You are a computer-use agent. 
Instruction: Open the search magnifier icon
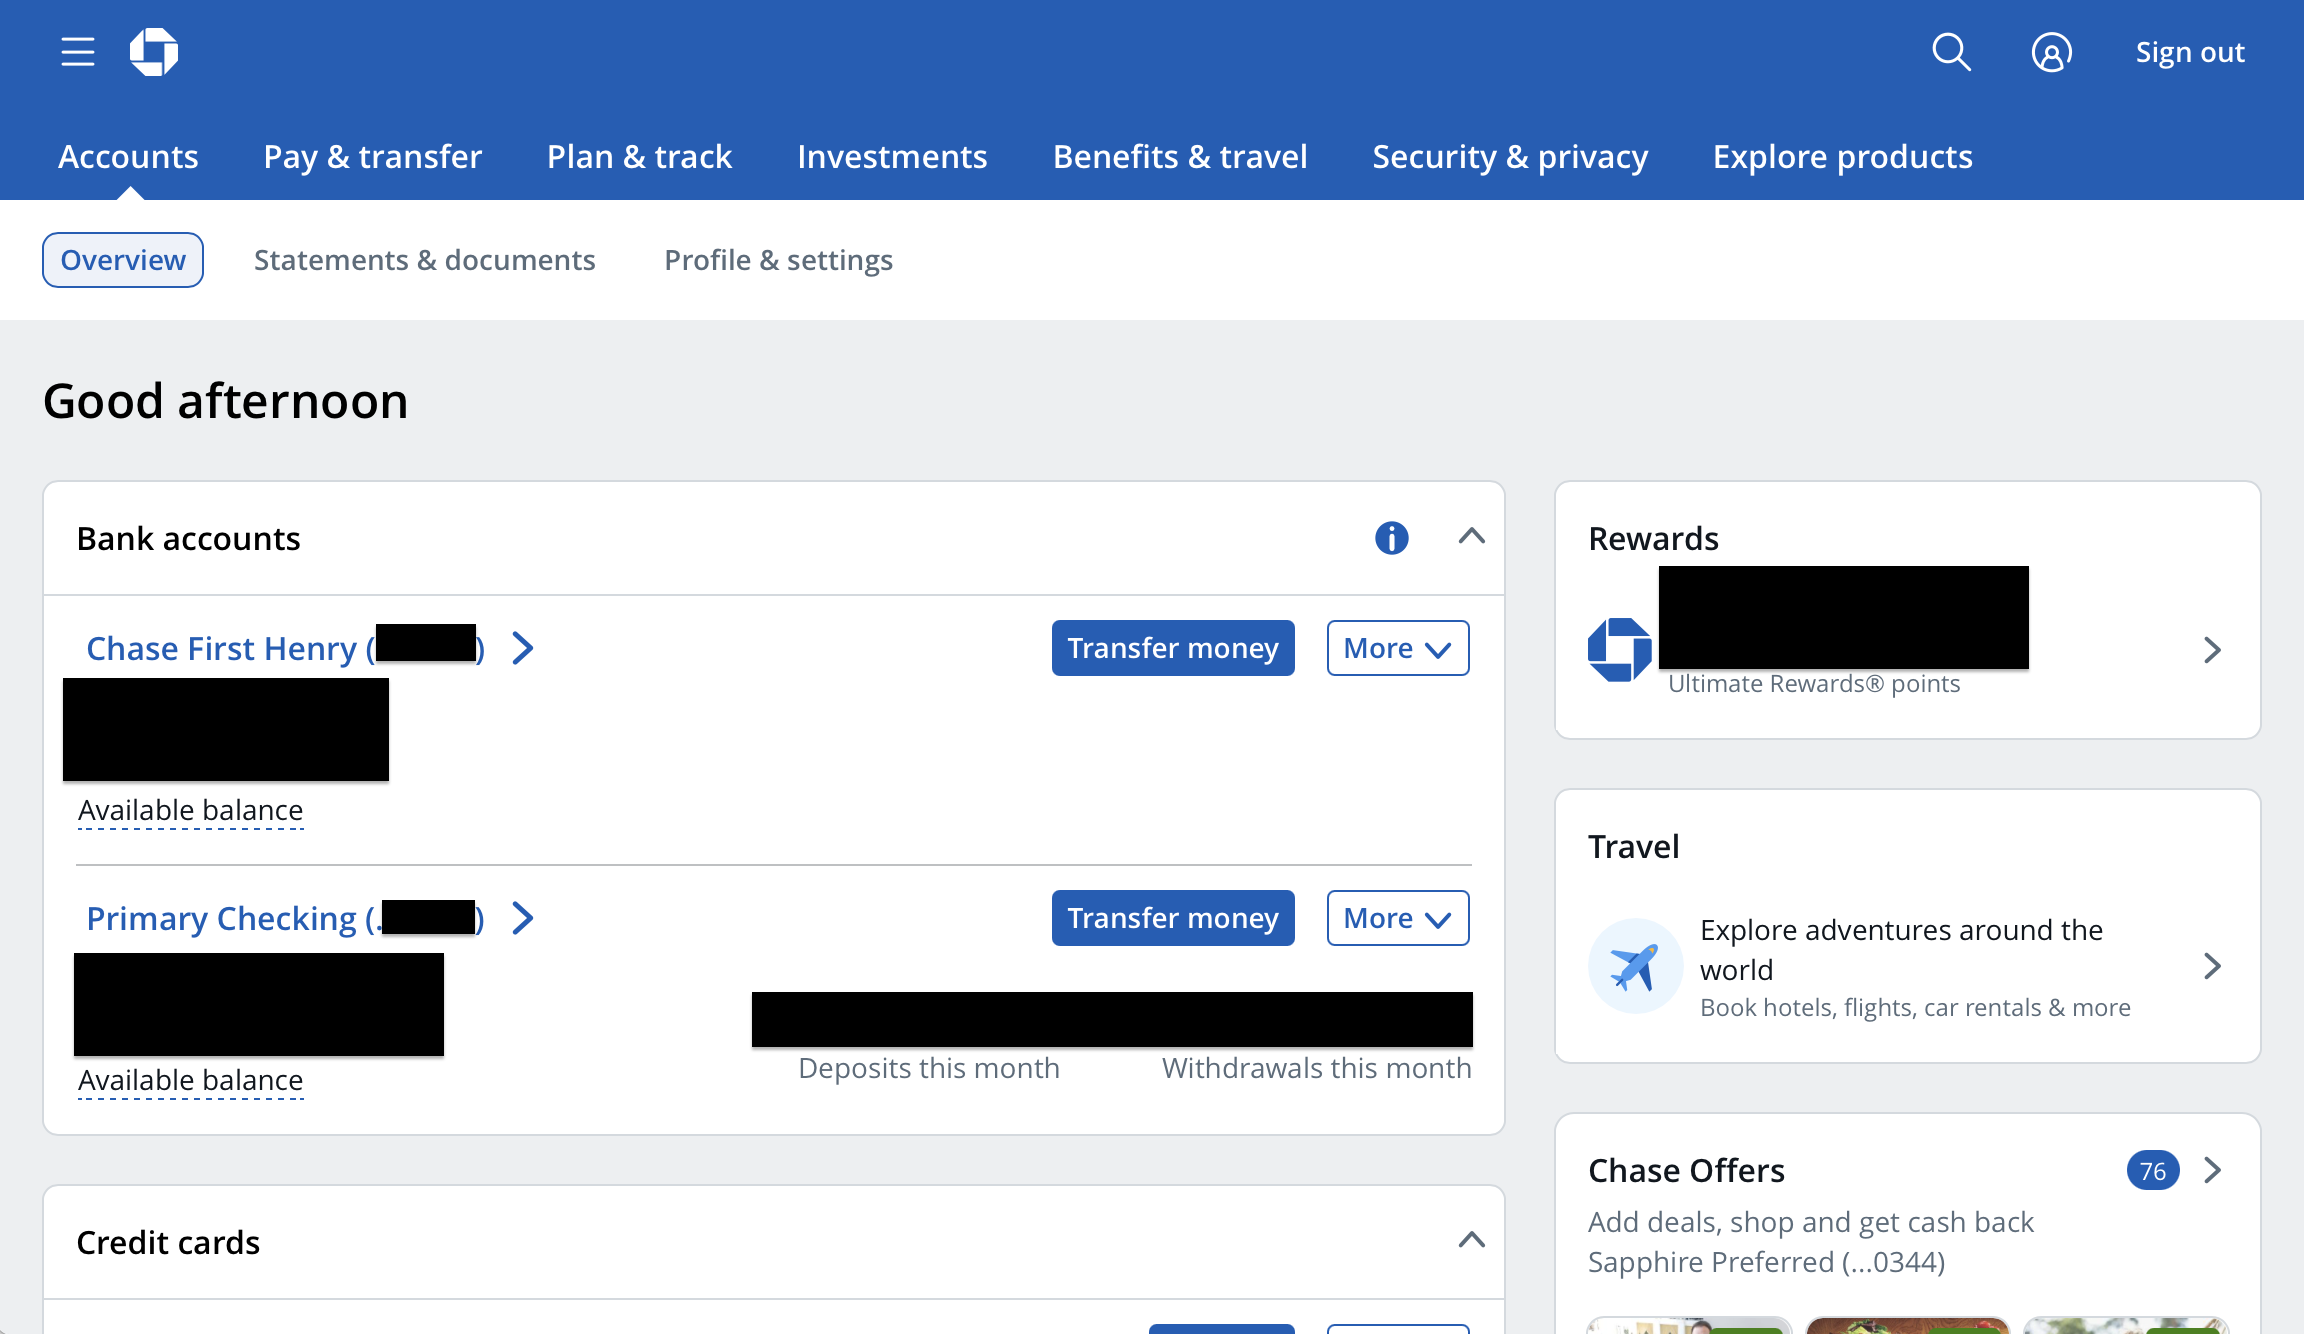pyautogui.click(x=1951, y=52)
